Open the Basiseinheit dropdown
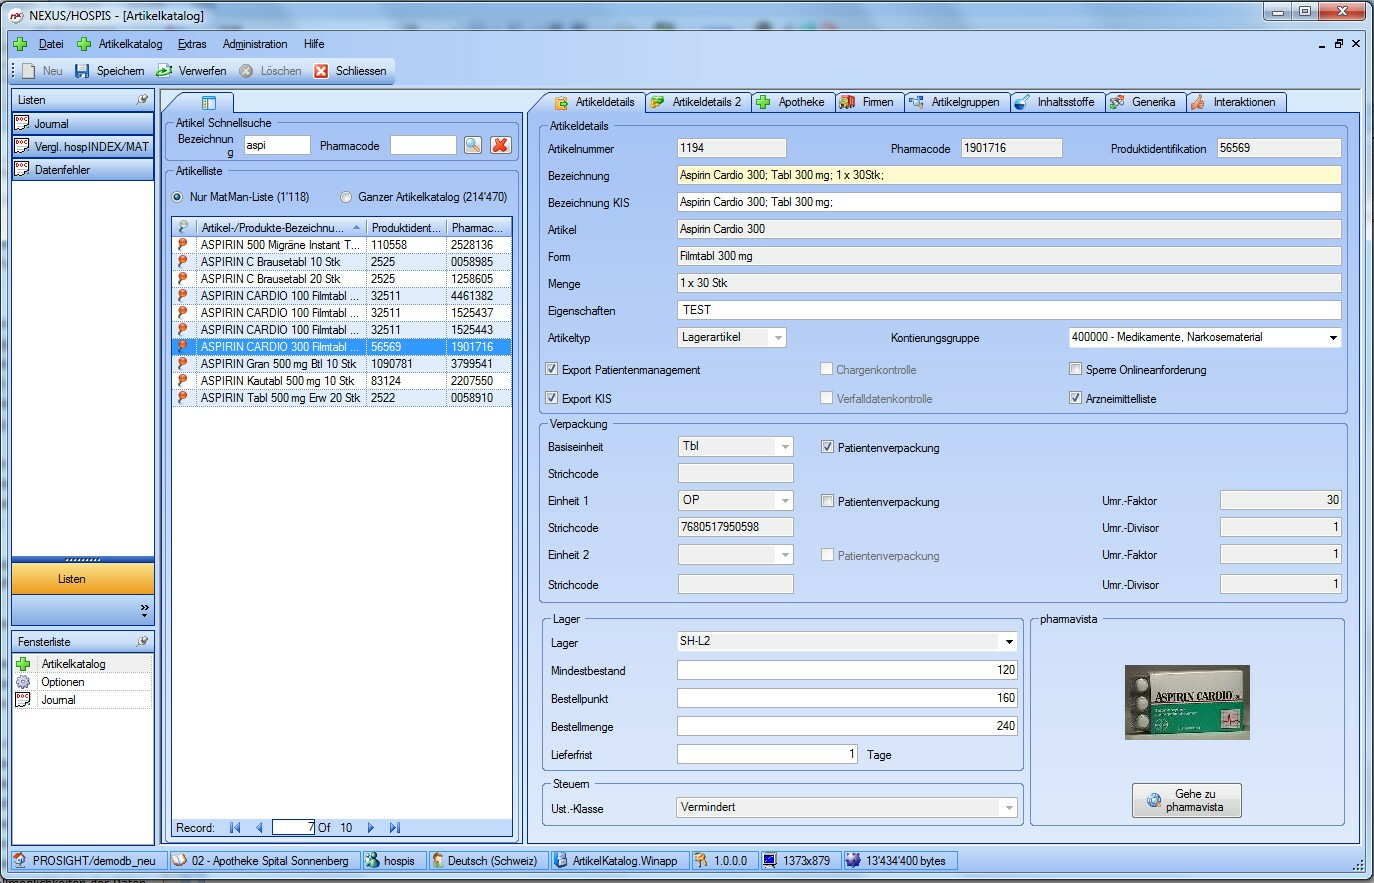 [x=784, y=447]
